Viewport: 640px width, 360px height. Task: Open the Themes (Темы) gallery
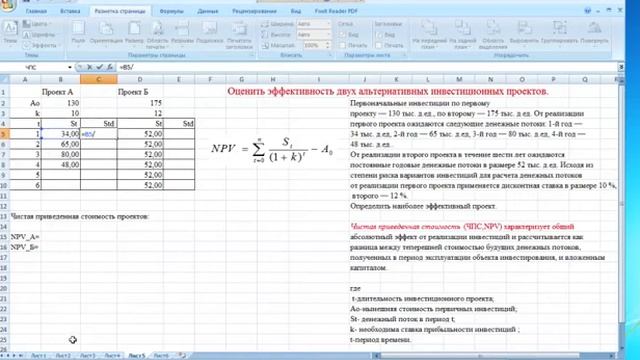pos(10,32)
